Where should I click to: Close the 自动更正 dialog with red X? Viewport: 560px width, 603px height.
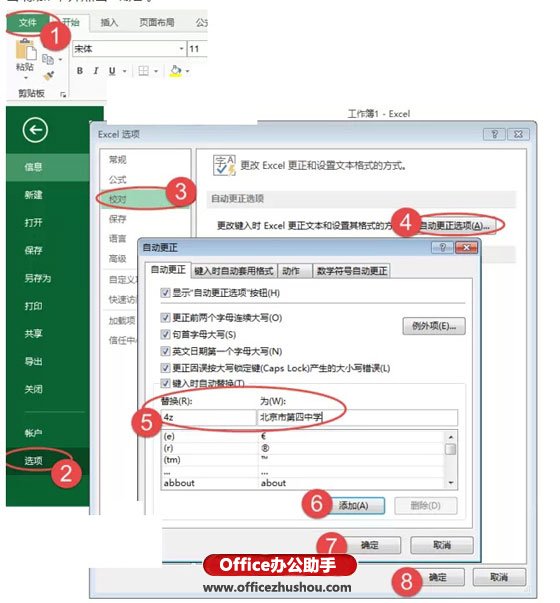[466, 247]
